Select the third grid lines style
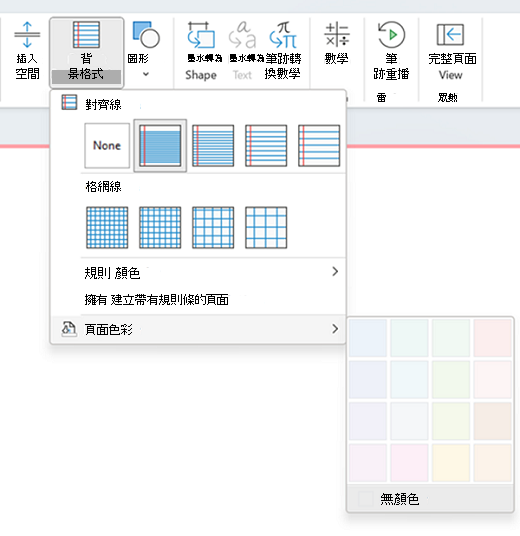Screen dimensions: 520x536 pos(213,227)
